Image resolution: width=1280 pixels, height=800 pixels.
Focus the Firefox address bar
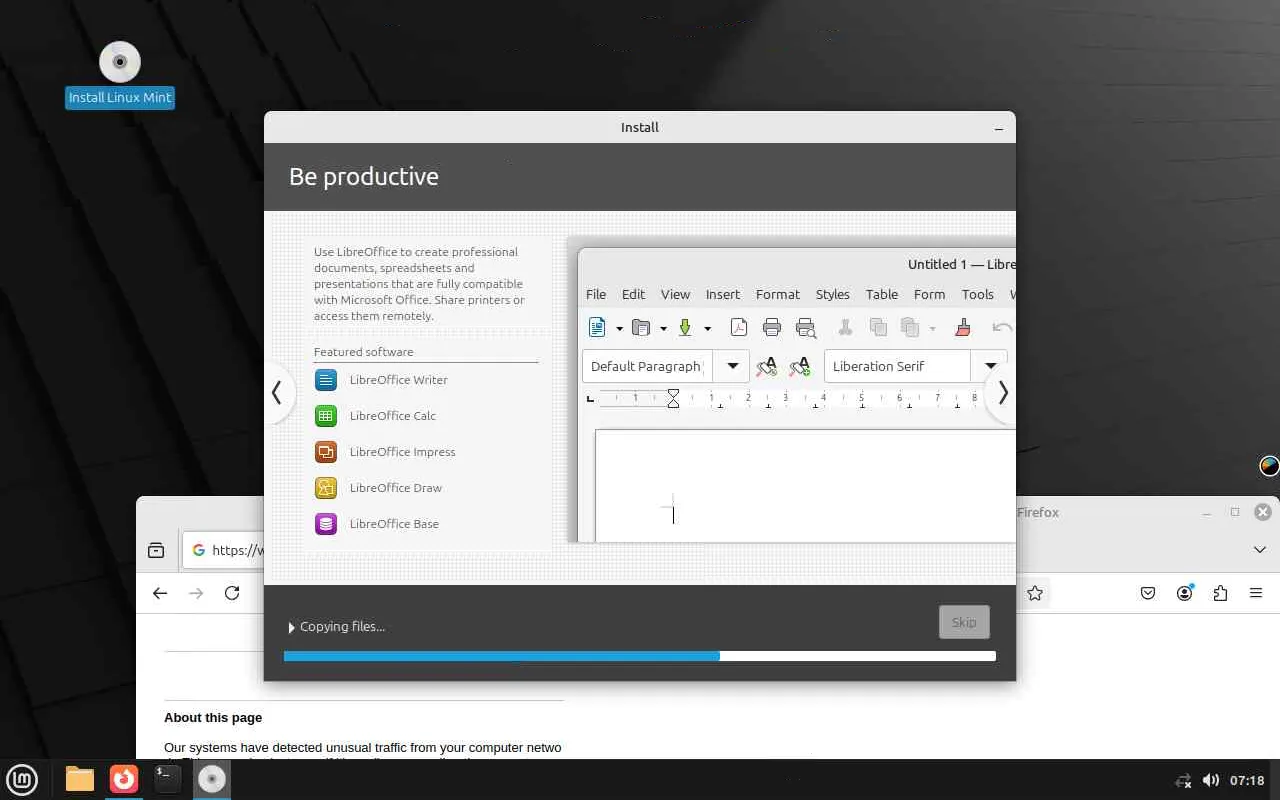[x=224, y=550]
